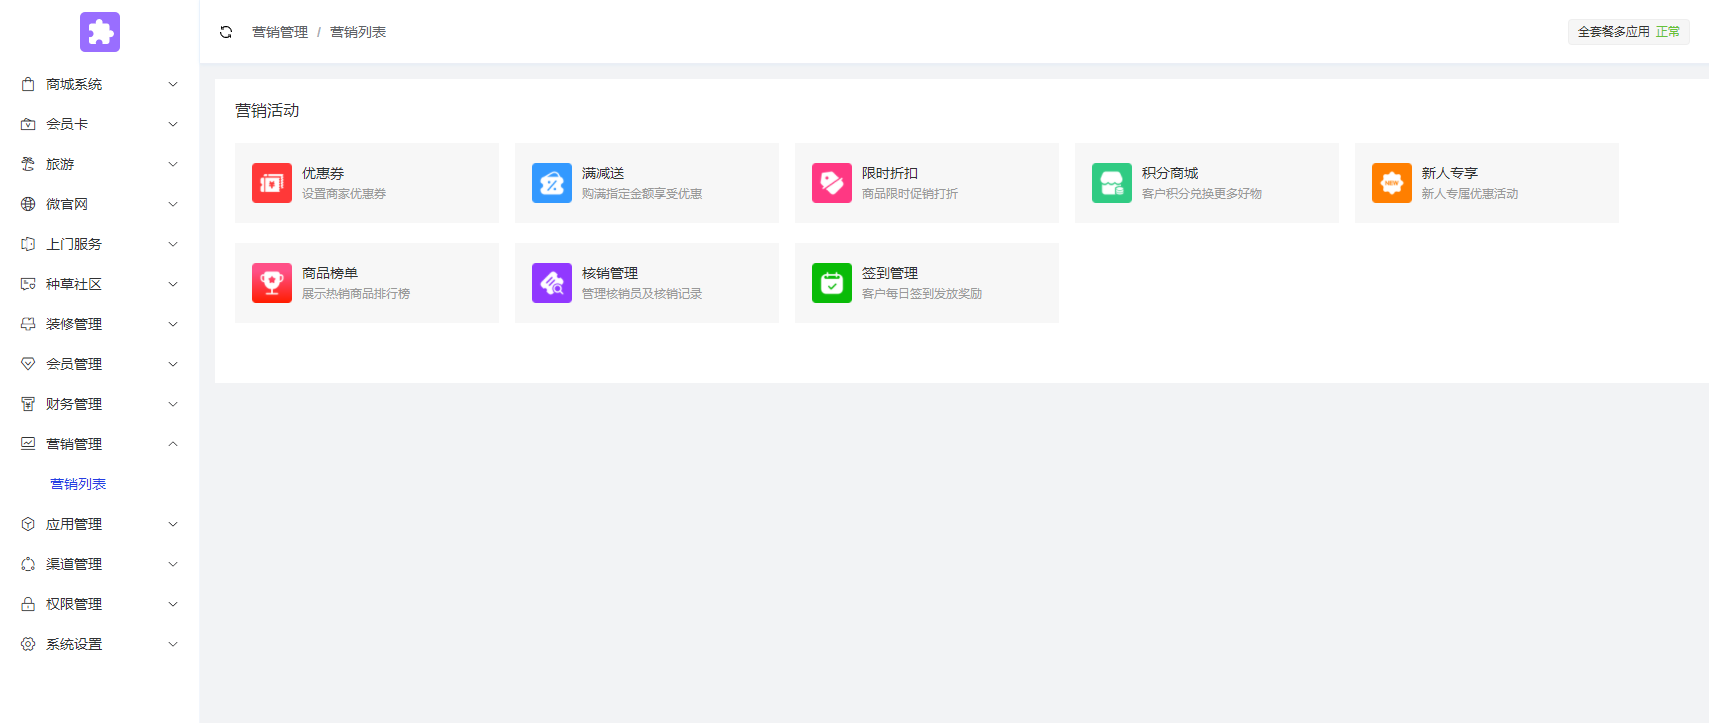
Task: Expand 会员卡 menu via its chevron
Action: coord(173,124)
